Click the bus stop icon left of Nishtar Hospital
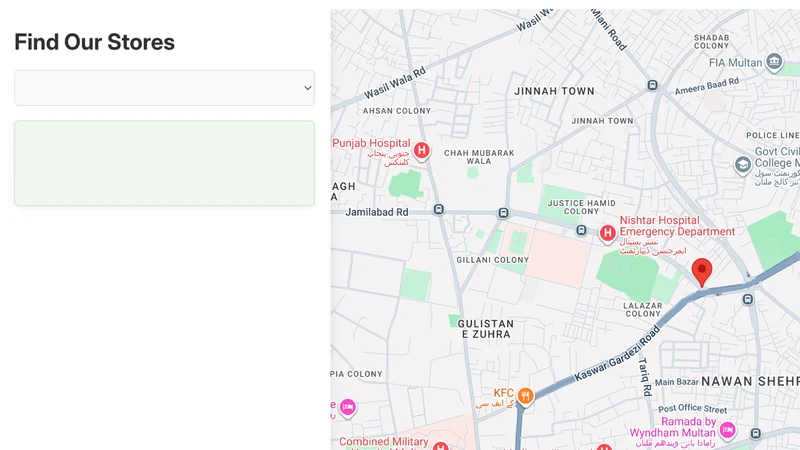Image resolution: width=800 pixels, height=450 pixels. [x=581, y=230]
